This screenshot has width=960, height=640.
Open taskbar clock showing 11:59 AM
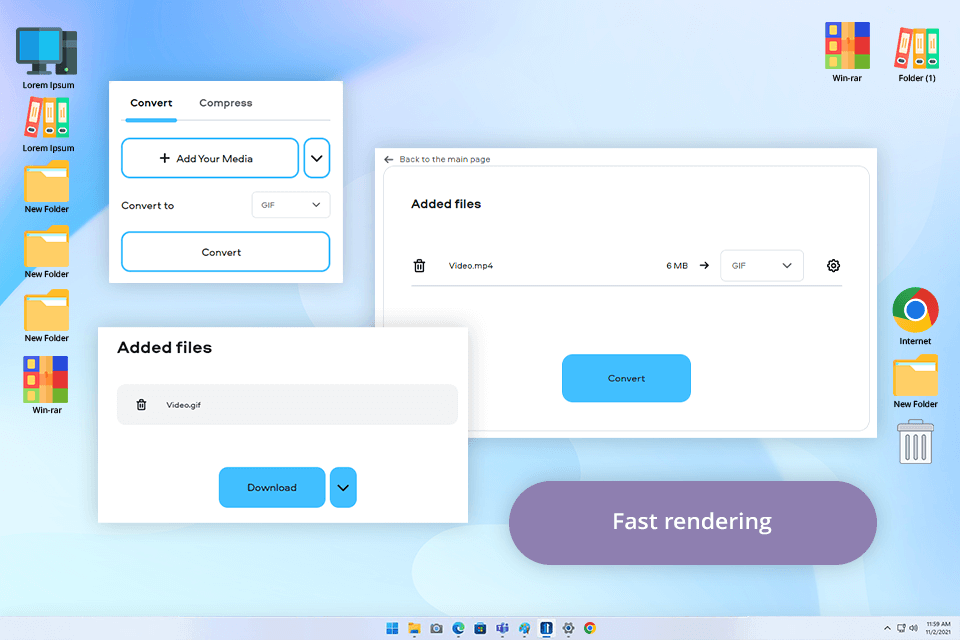click(938, 628)
